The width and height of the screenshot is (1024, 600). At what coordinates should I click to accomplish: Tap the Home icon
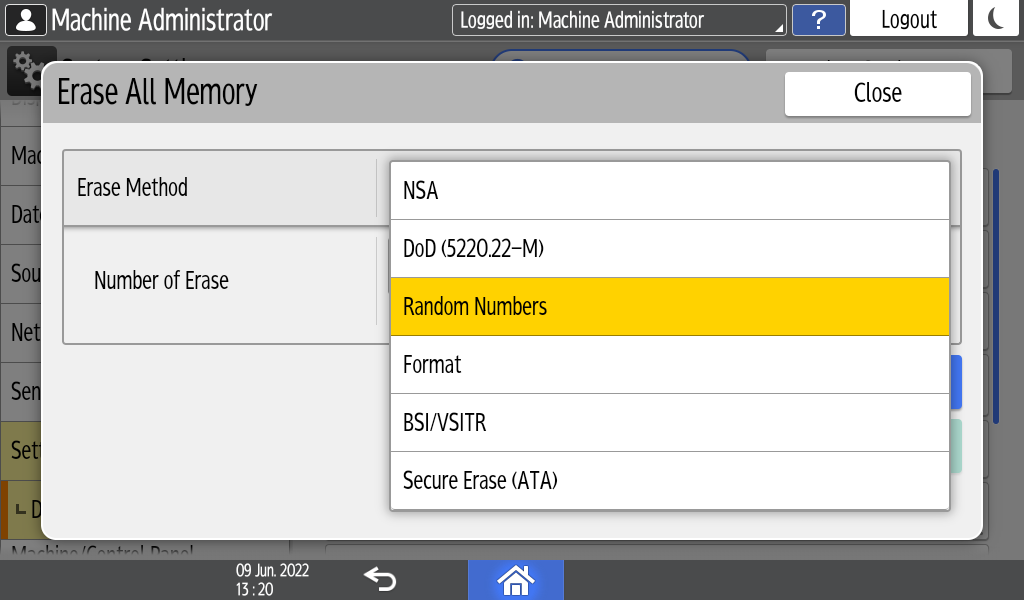(x=515, y=579)
